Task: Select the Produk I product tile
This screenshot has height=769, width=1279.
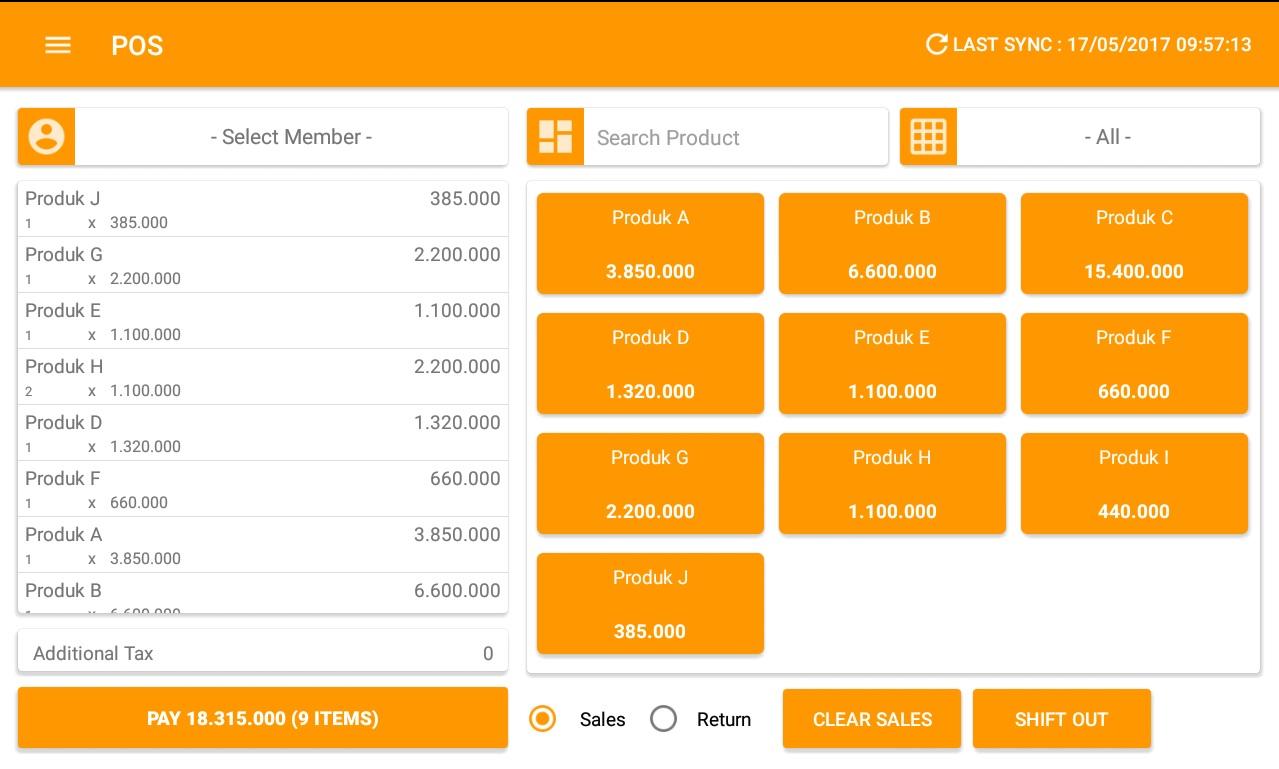Action: click(x=1134, y=484)
